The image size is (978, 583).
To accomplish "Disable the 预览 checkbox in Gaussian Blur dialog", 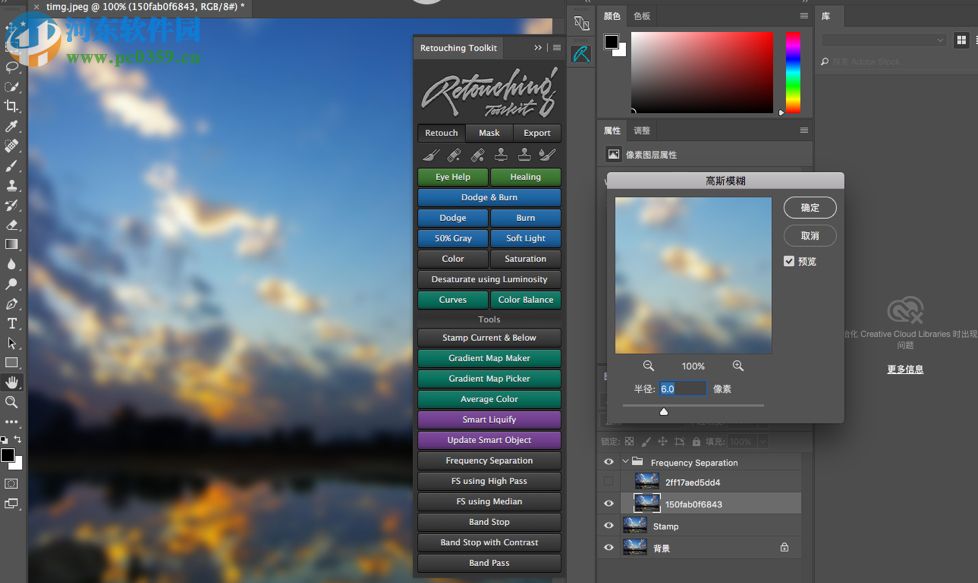I will tap(789, 261).
